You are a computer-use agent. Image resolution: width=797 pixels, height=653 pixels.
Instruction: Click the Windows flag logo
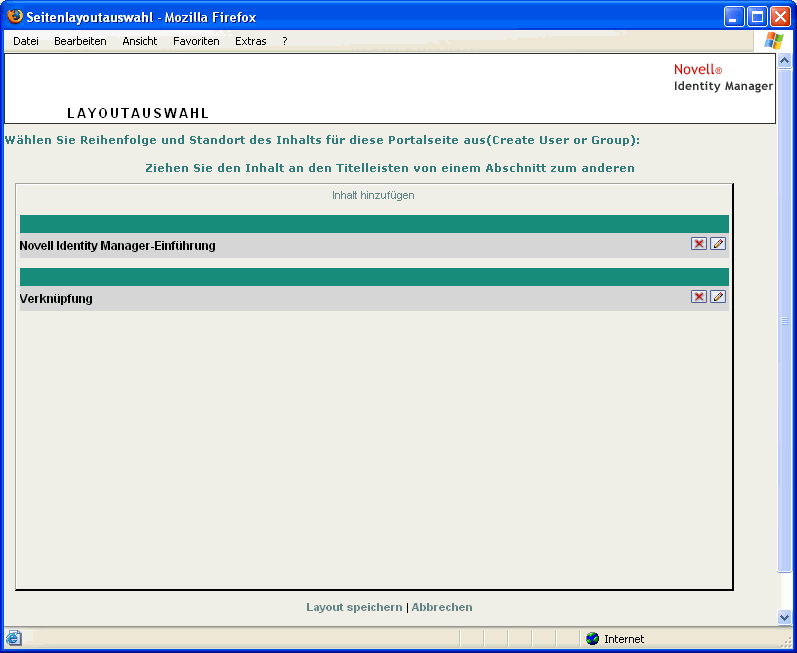[774, 41]
